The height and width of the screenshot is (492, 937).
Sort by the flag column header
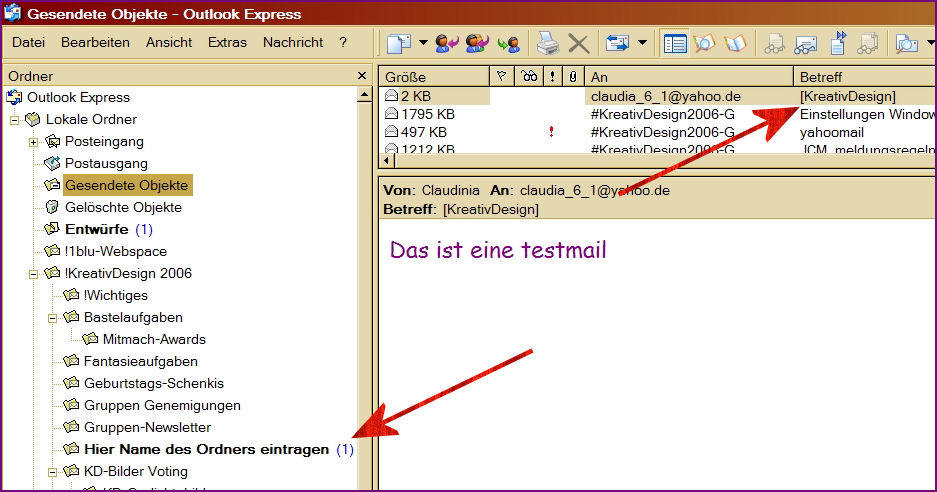pos(501,77)
